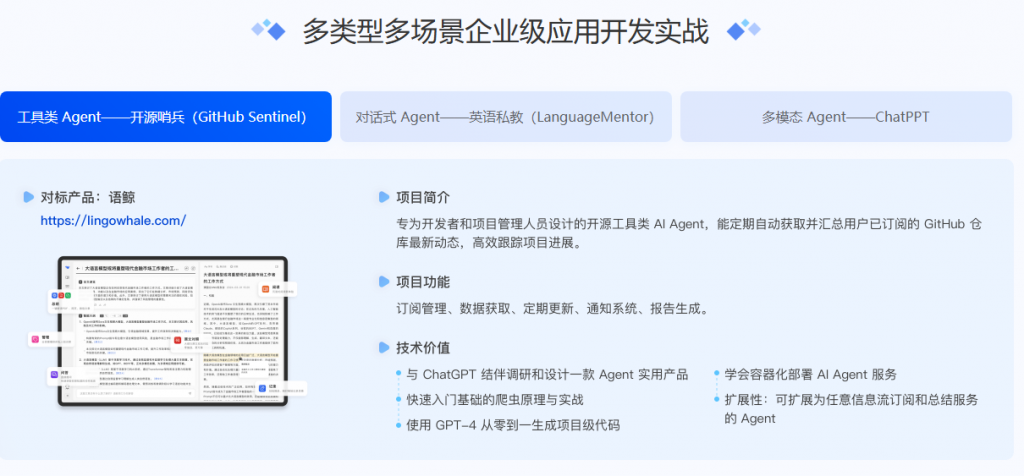
Task: Open the https://lingowhale.com/ link
Action: point(113,221)
